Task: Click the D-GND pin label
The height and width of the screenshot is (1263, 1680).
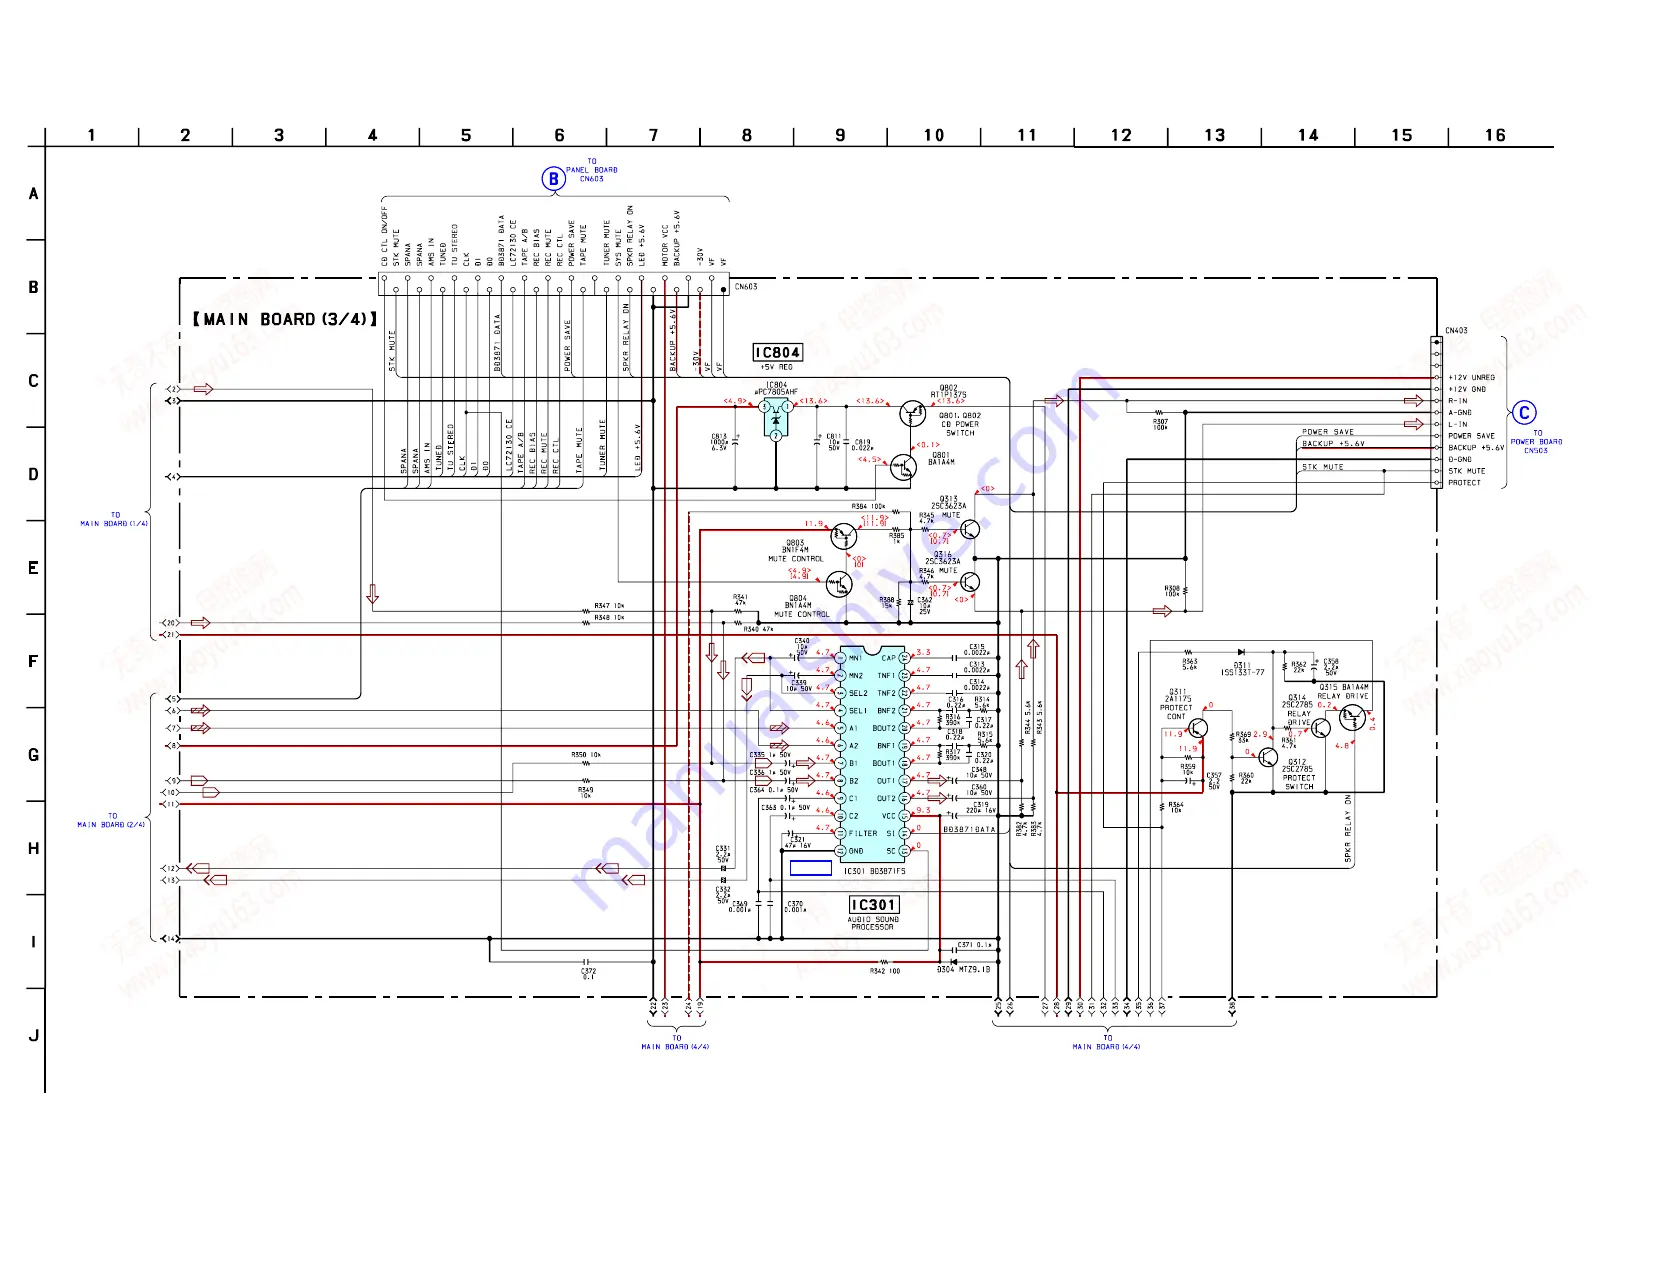Action: 1460,459
